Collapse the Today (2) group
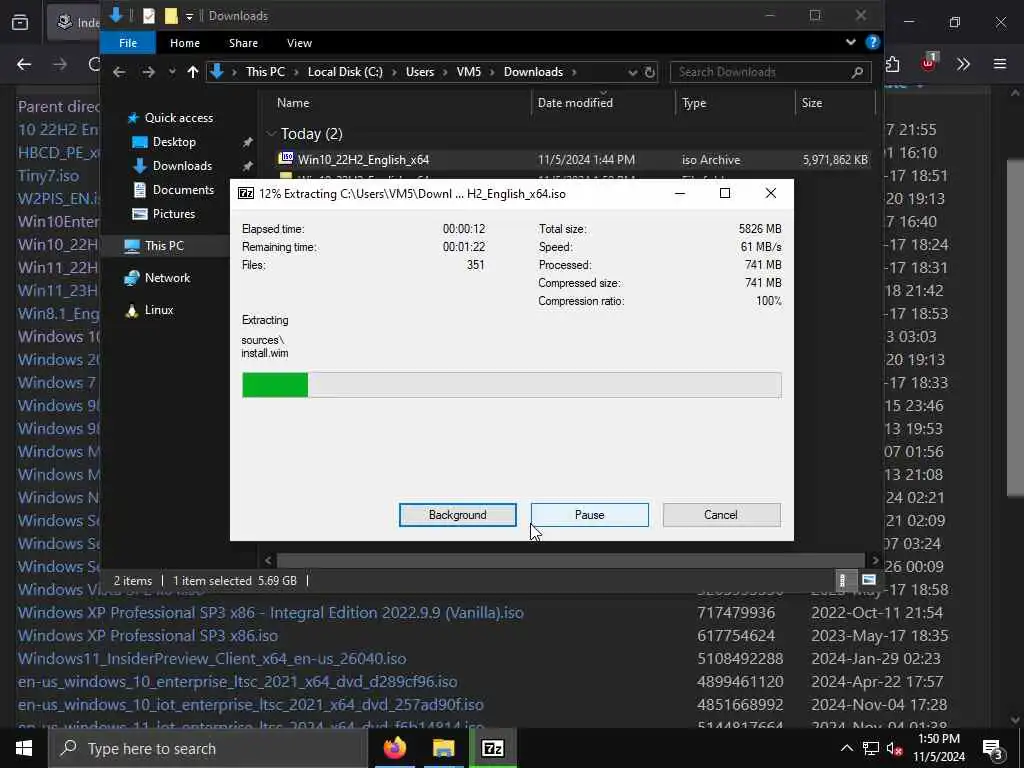 [271, 134]
